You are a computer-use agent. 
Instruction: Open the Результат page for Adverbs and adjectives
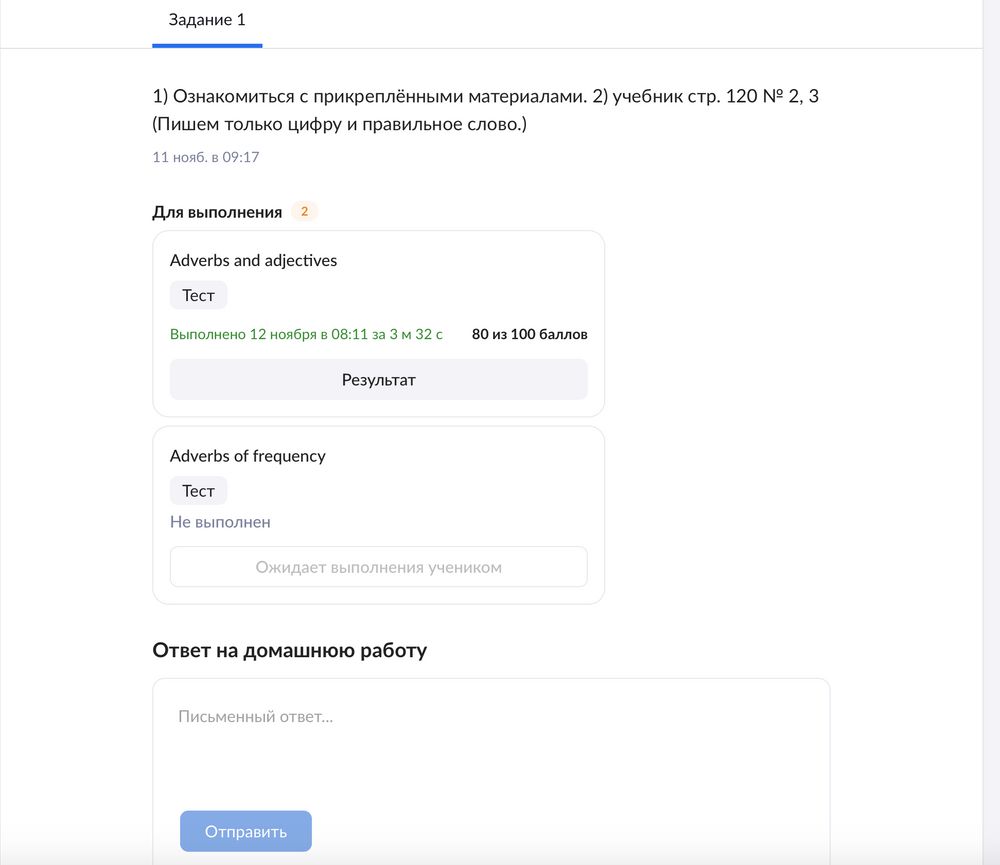(x=379, y=380)
